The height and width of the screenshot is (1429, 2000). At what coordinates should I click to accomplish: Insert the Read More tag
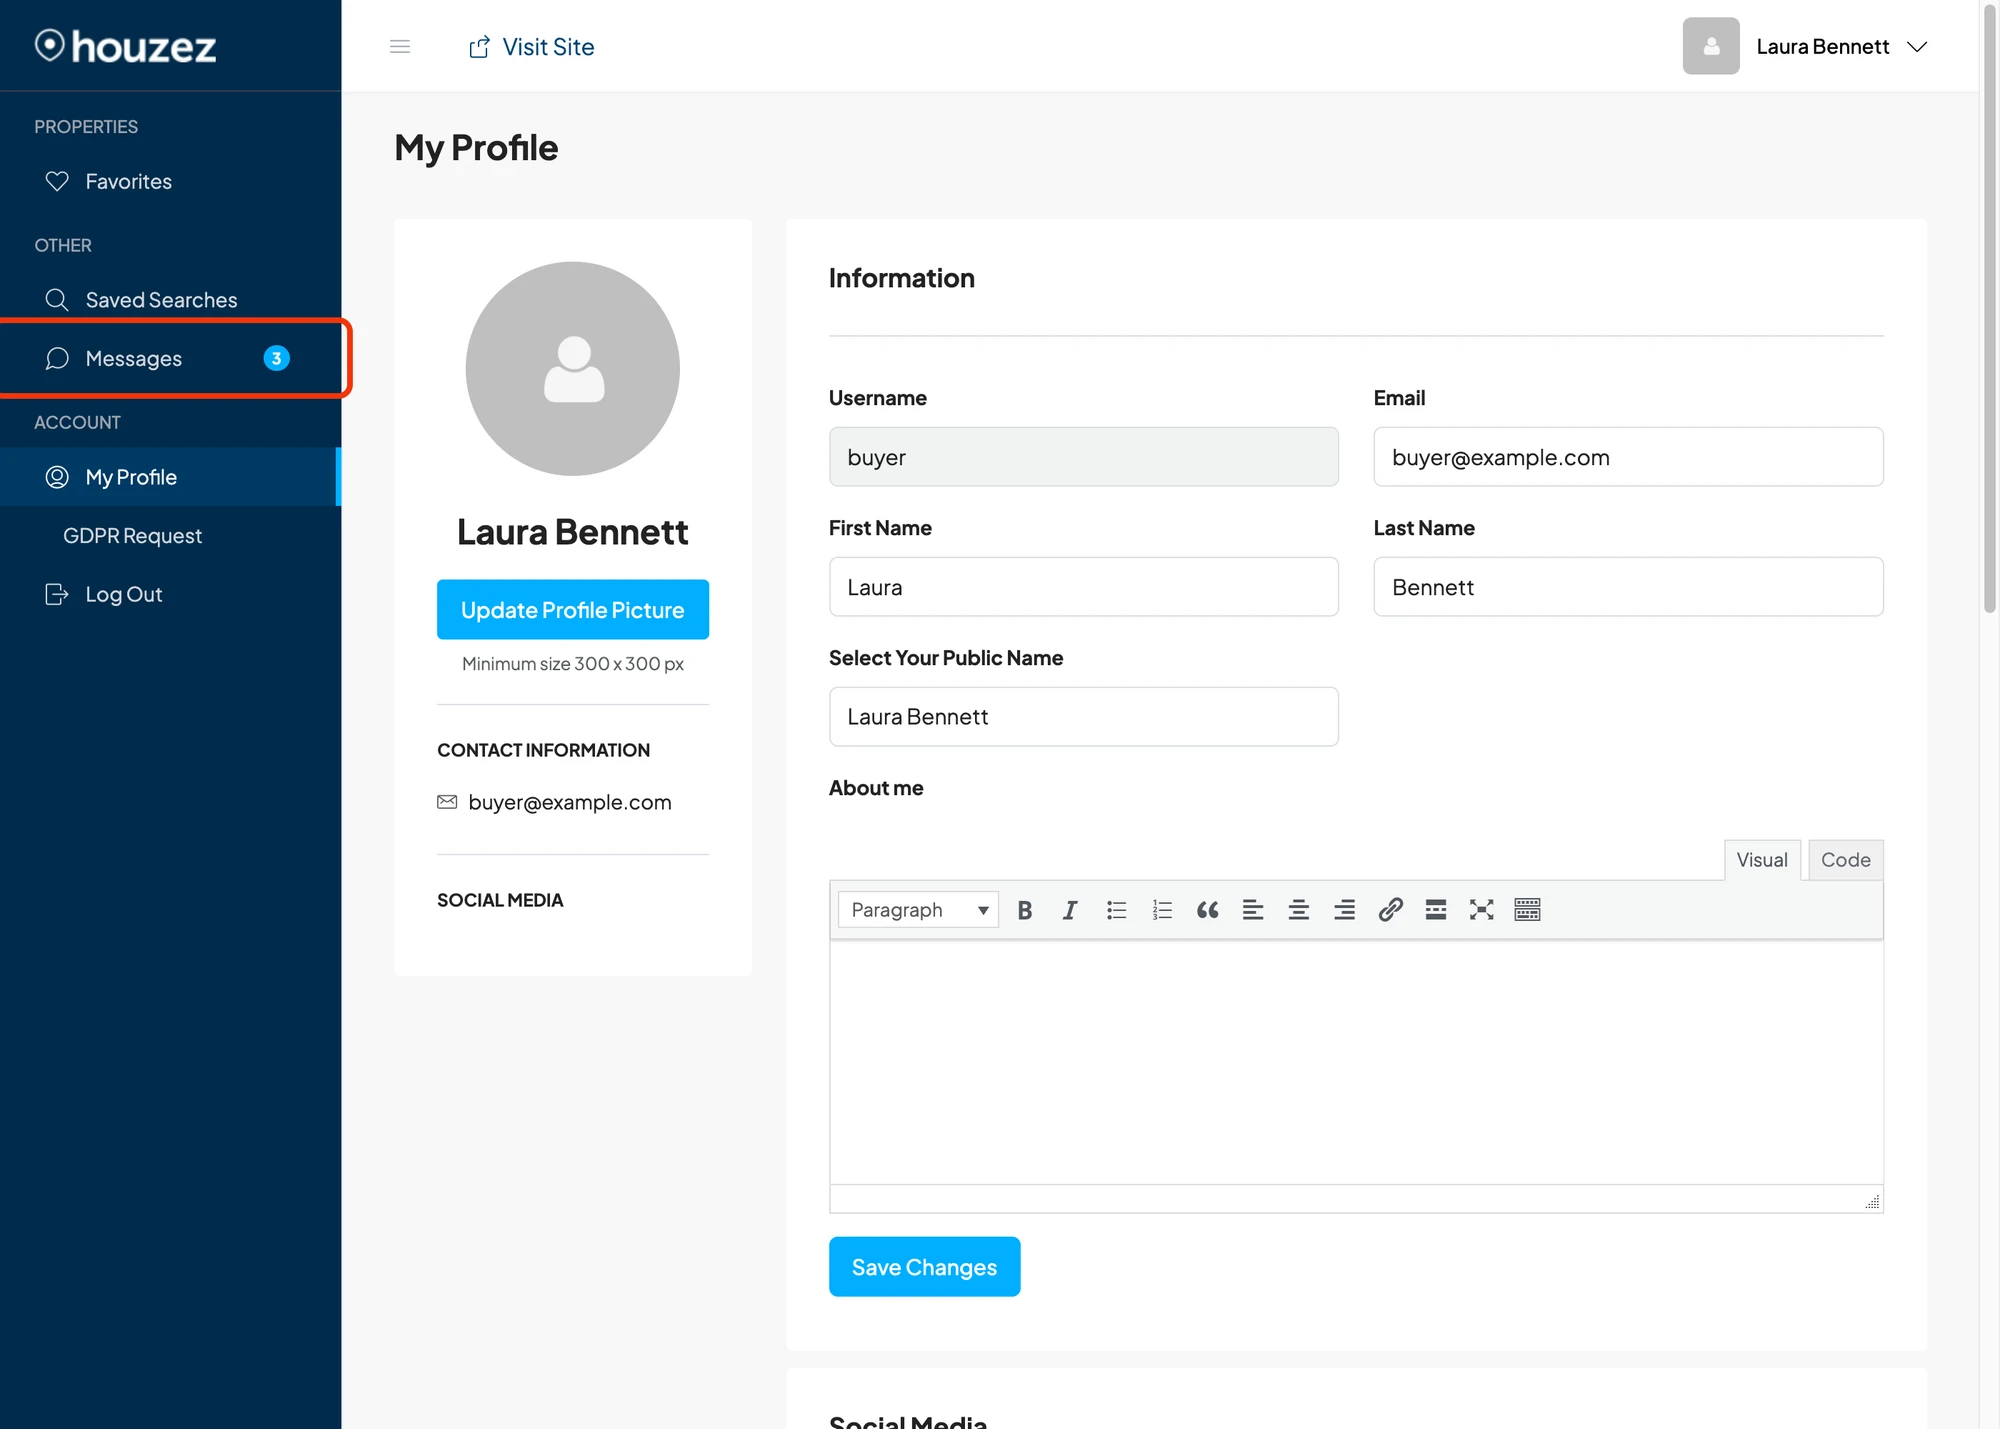[1436, 910]
